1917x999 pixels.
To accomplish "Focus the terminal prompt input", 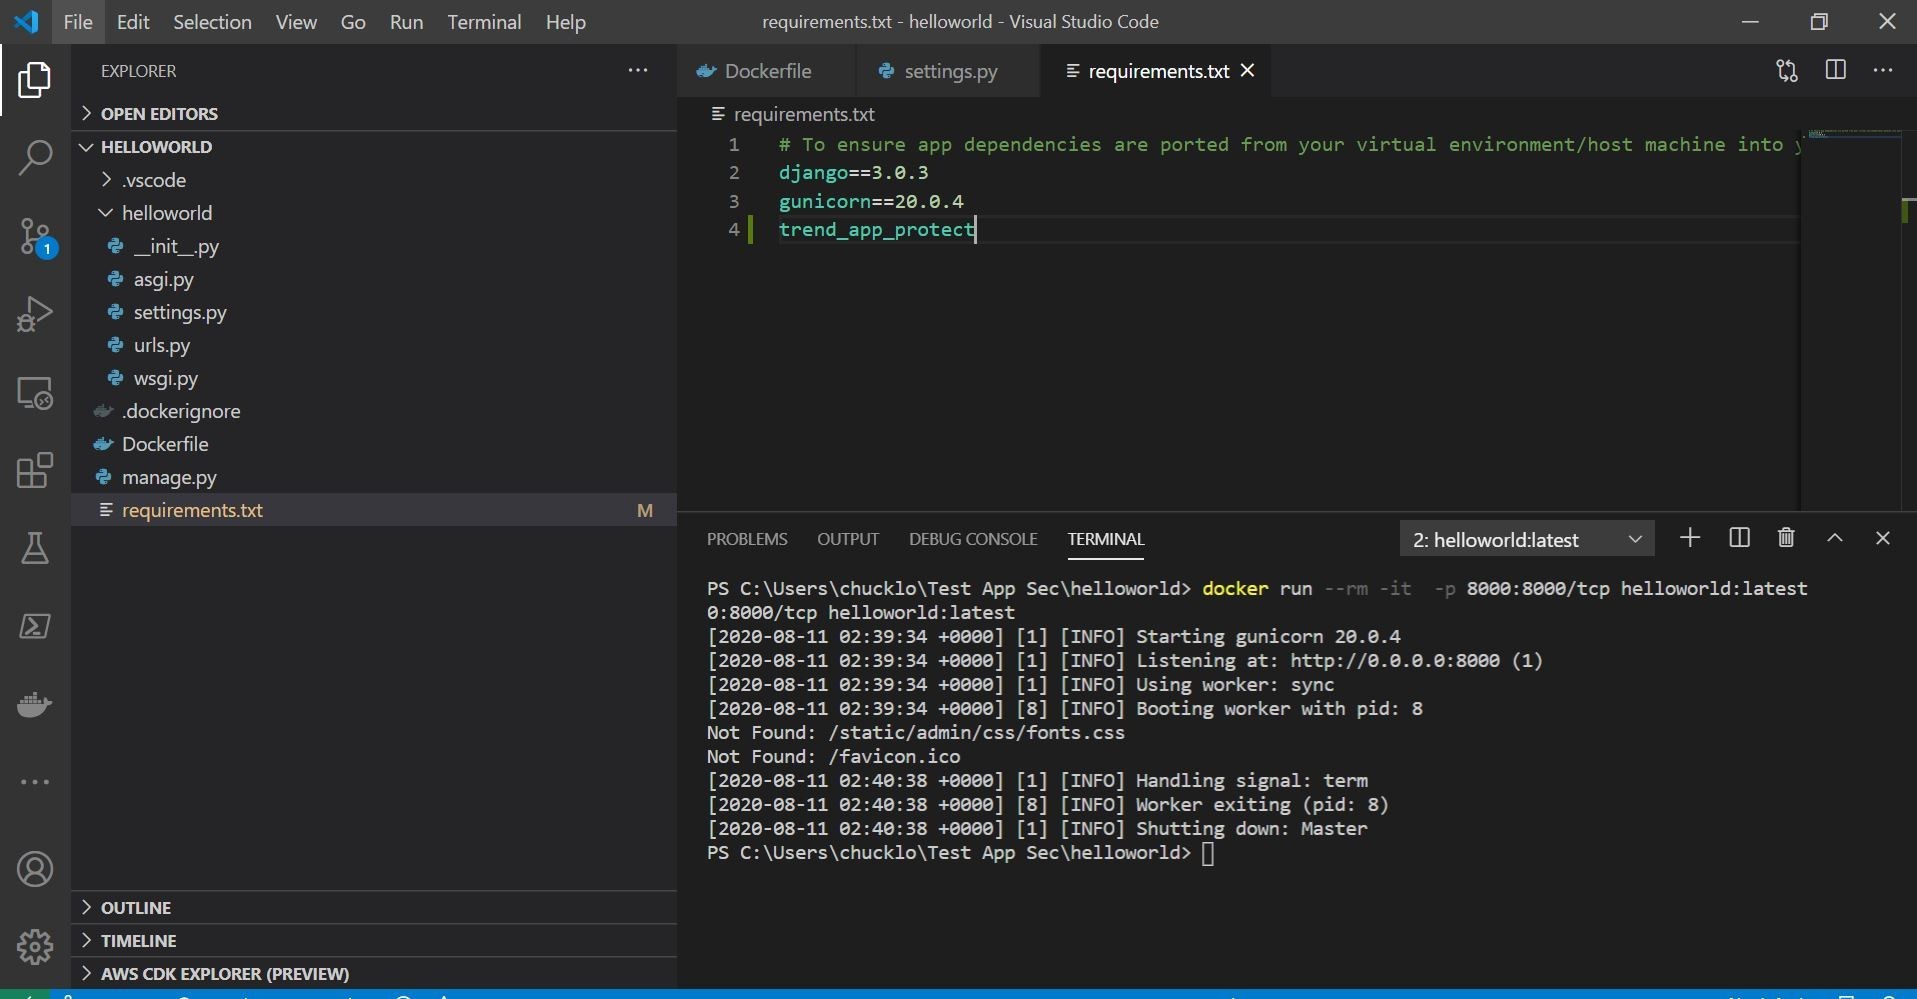I will 1208,853.
